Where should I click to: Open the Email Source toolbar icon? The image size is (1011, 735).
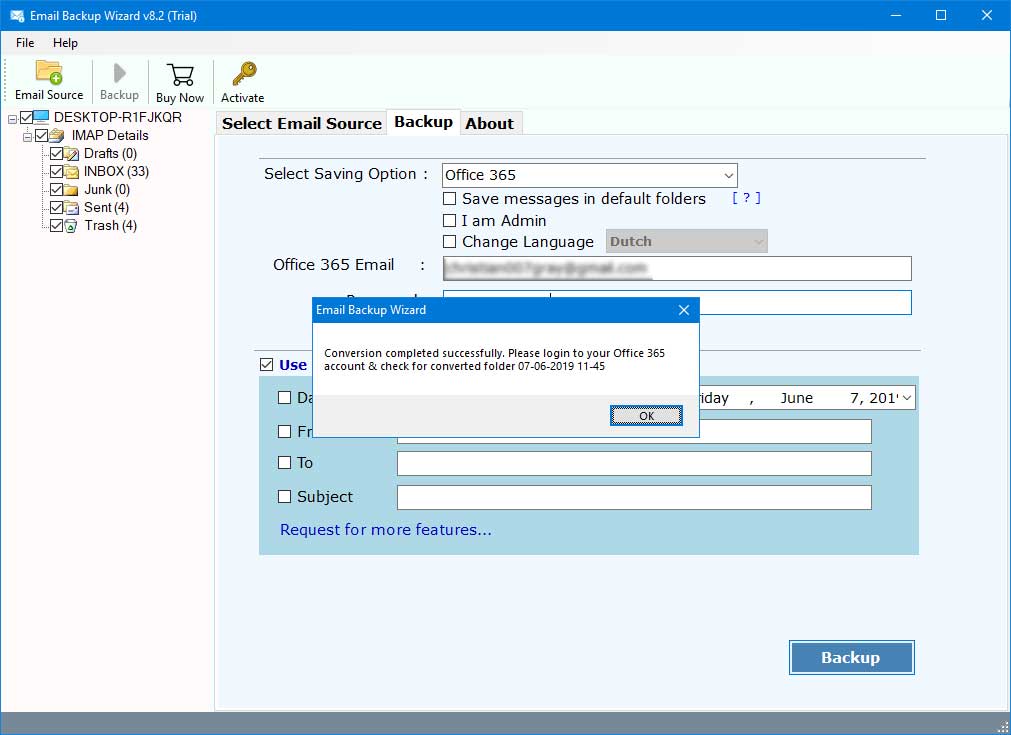coord(48,72)
